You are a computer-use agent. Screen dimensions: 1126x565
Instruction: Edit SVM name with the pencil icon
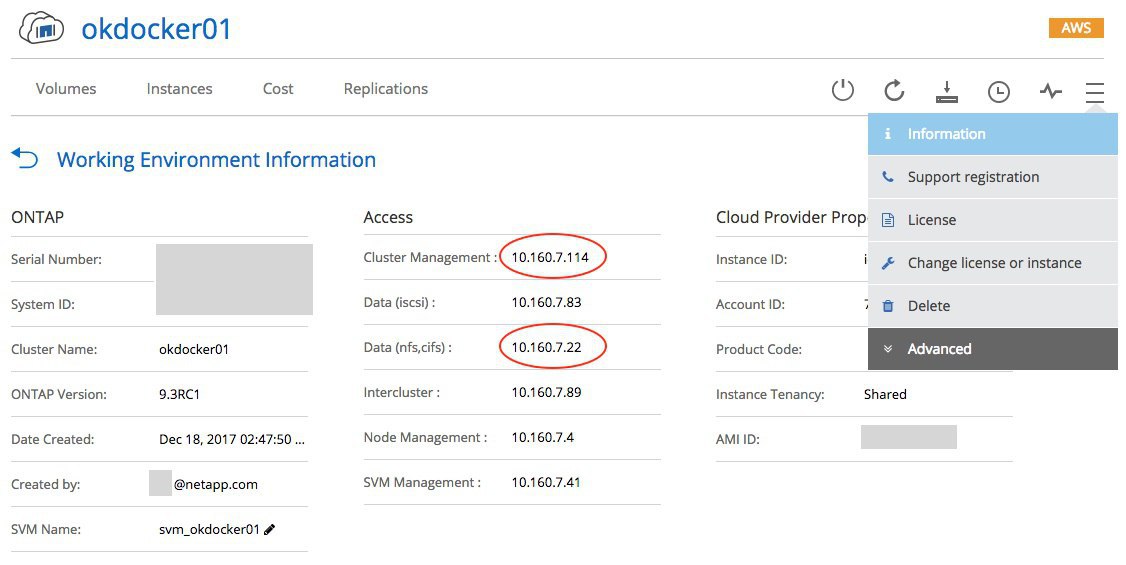click(x=270, y=530)
